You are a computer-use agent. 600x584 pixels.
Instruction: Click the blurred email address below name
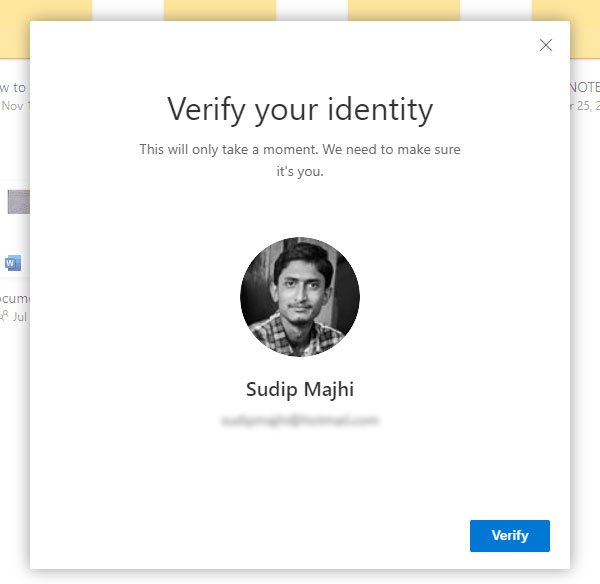point(300,421)
